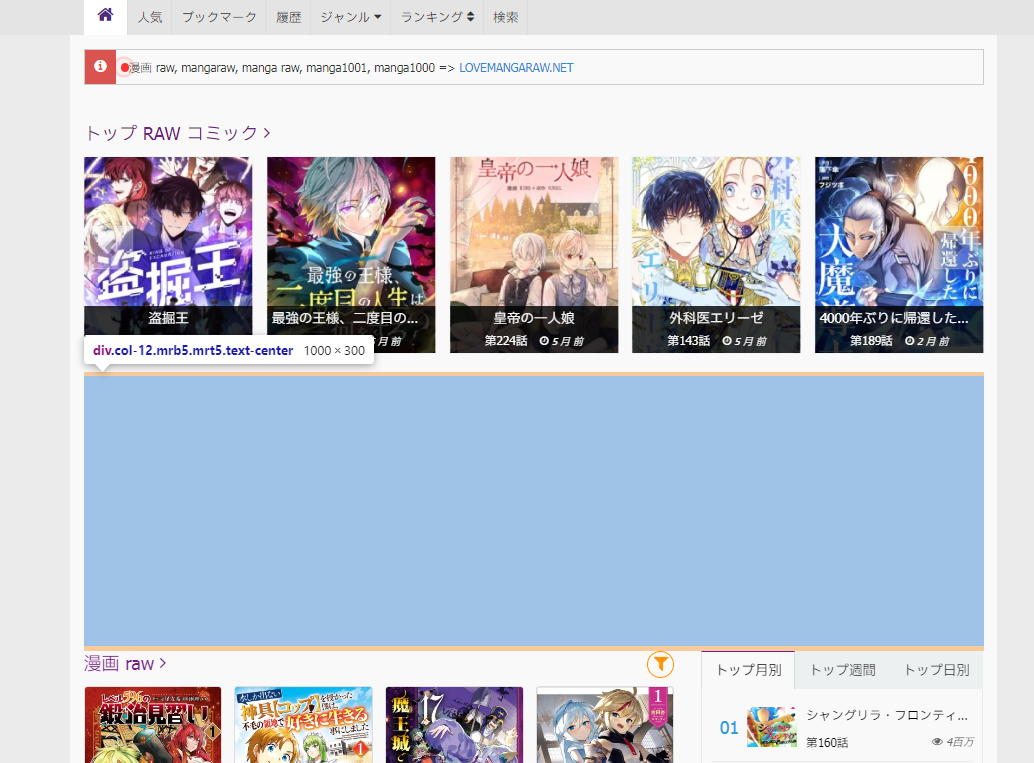Click the red info icon in notice bar
Screen dimensions: 1034x763
[x=100, y=67]
